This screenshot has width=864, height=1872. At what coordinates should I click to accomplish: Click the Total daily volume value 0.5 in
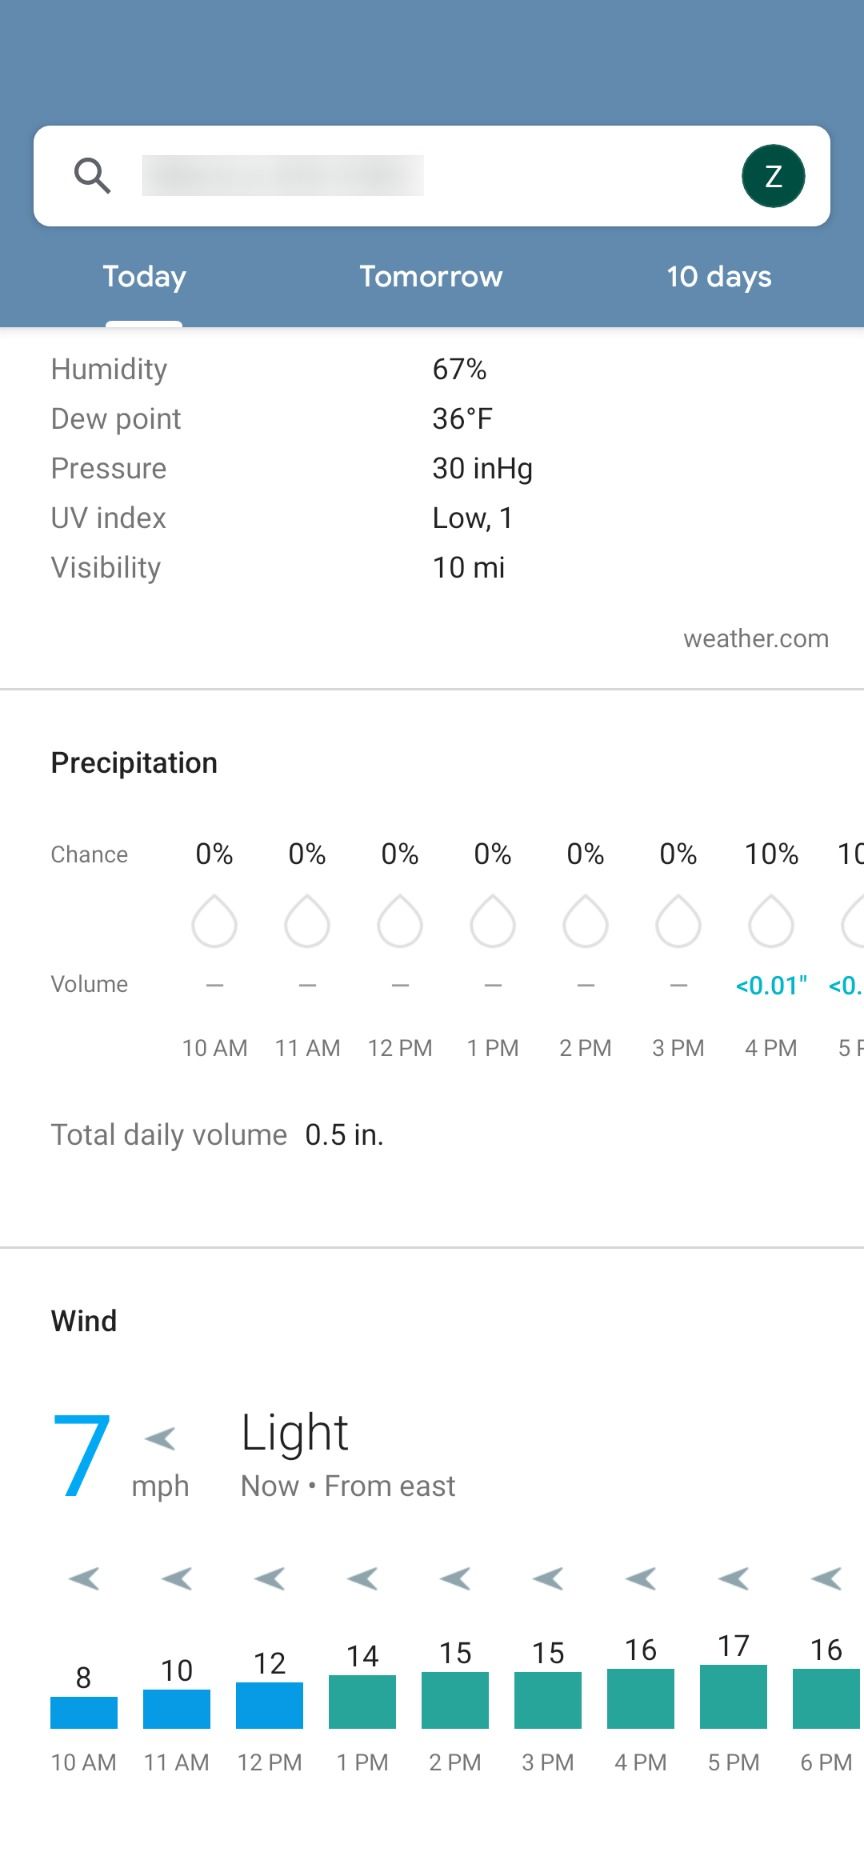(344, 1134)
